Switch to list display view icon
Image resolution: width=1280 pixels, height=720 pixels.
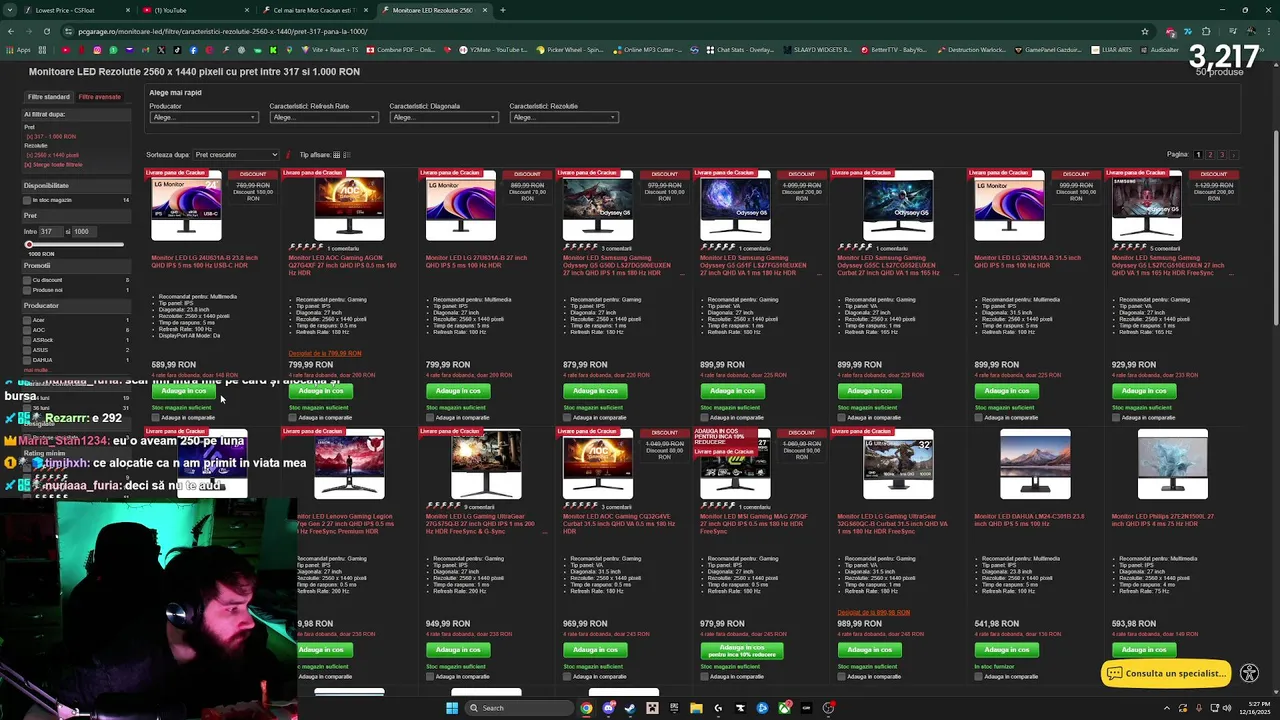tap(346, 155)
